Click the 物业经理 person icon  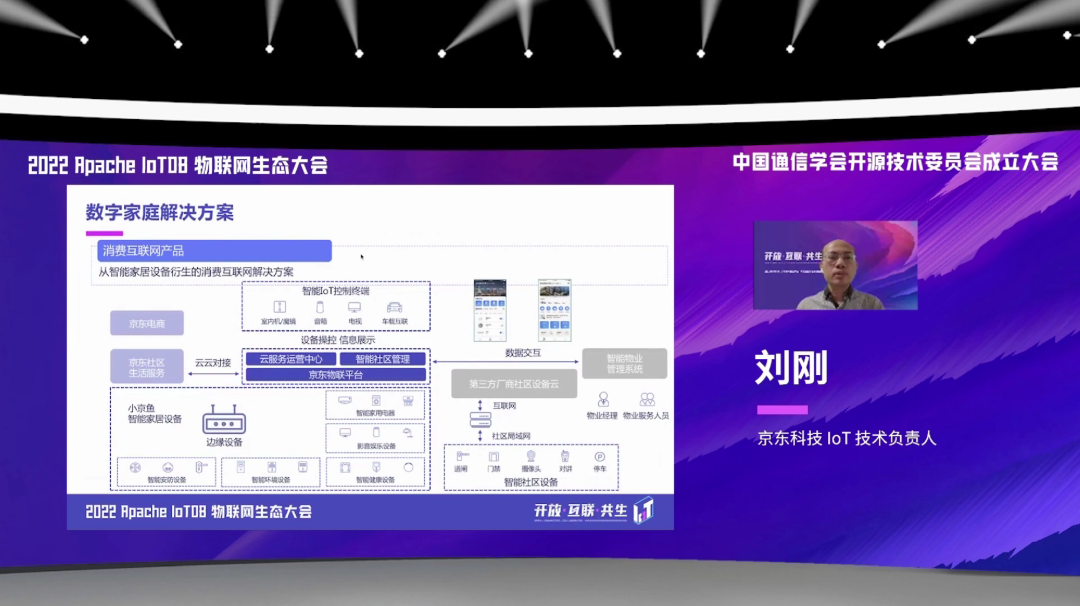[x=603, y=399]
